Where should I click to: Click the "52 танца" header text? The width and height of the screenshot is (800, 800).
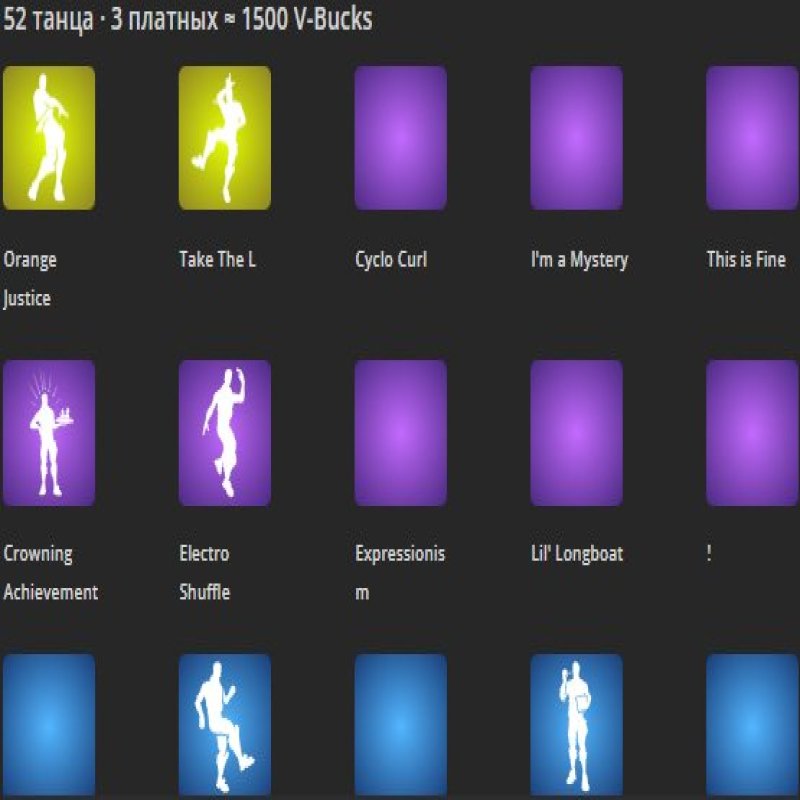coord(49,20)
